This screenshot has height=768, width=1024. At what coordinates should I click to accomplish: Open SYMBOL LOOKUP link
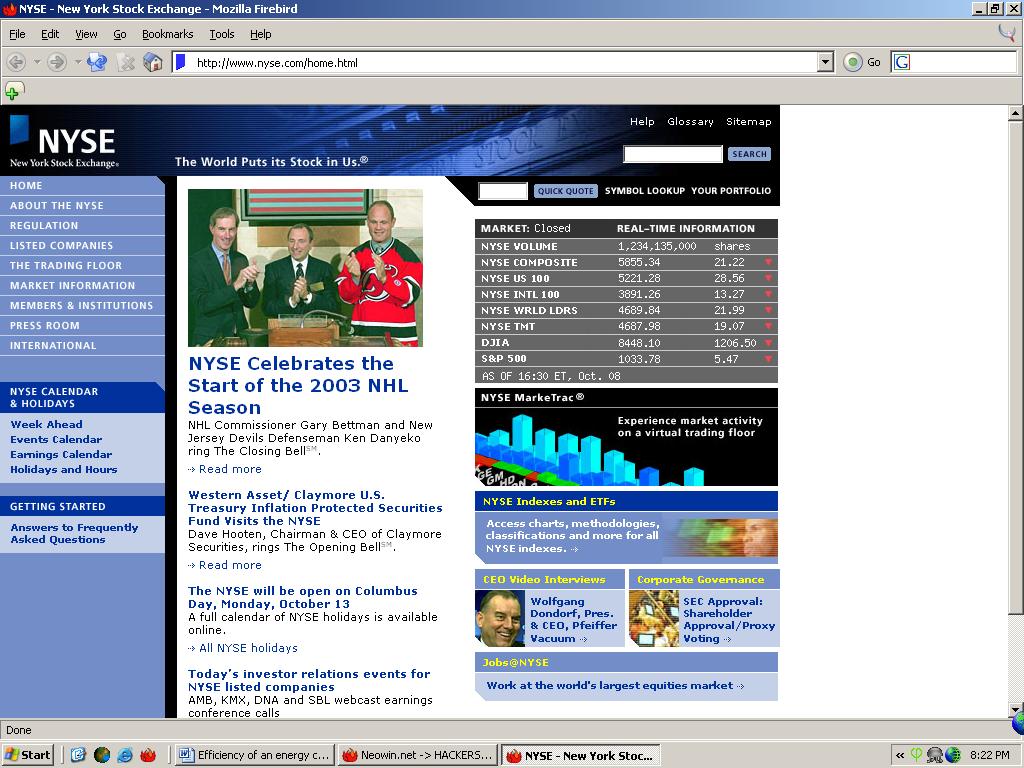pos(645,191)
